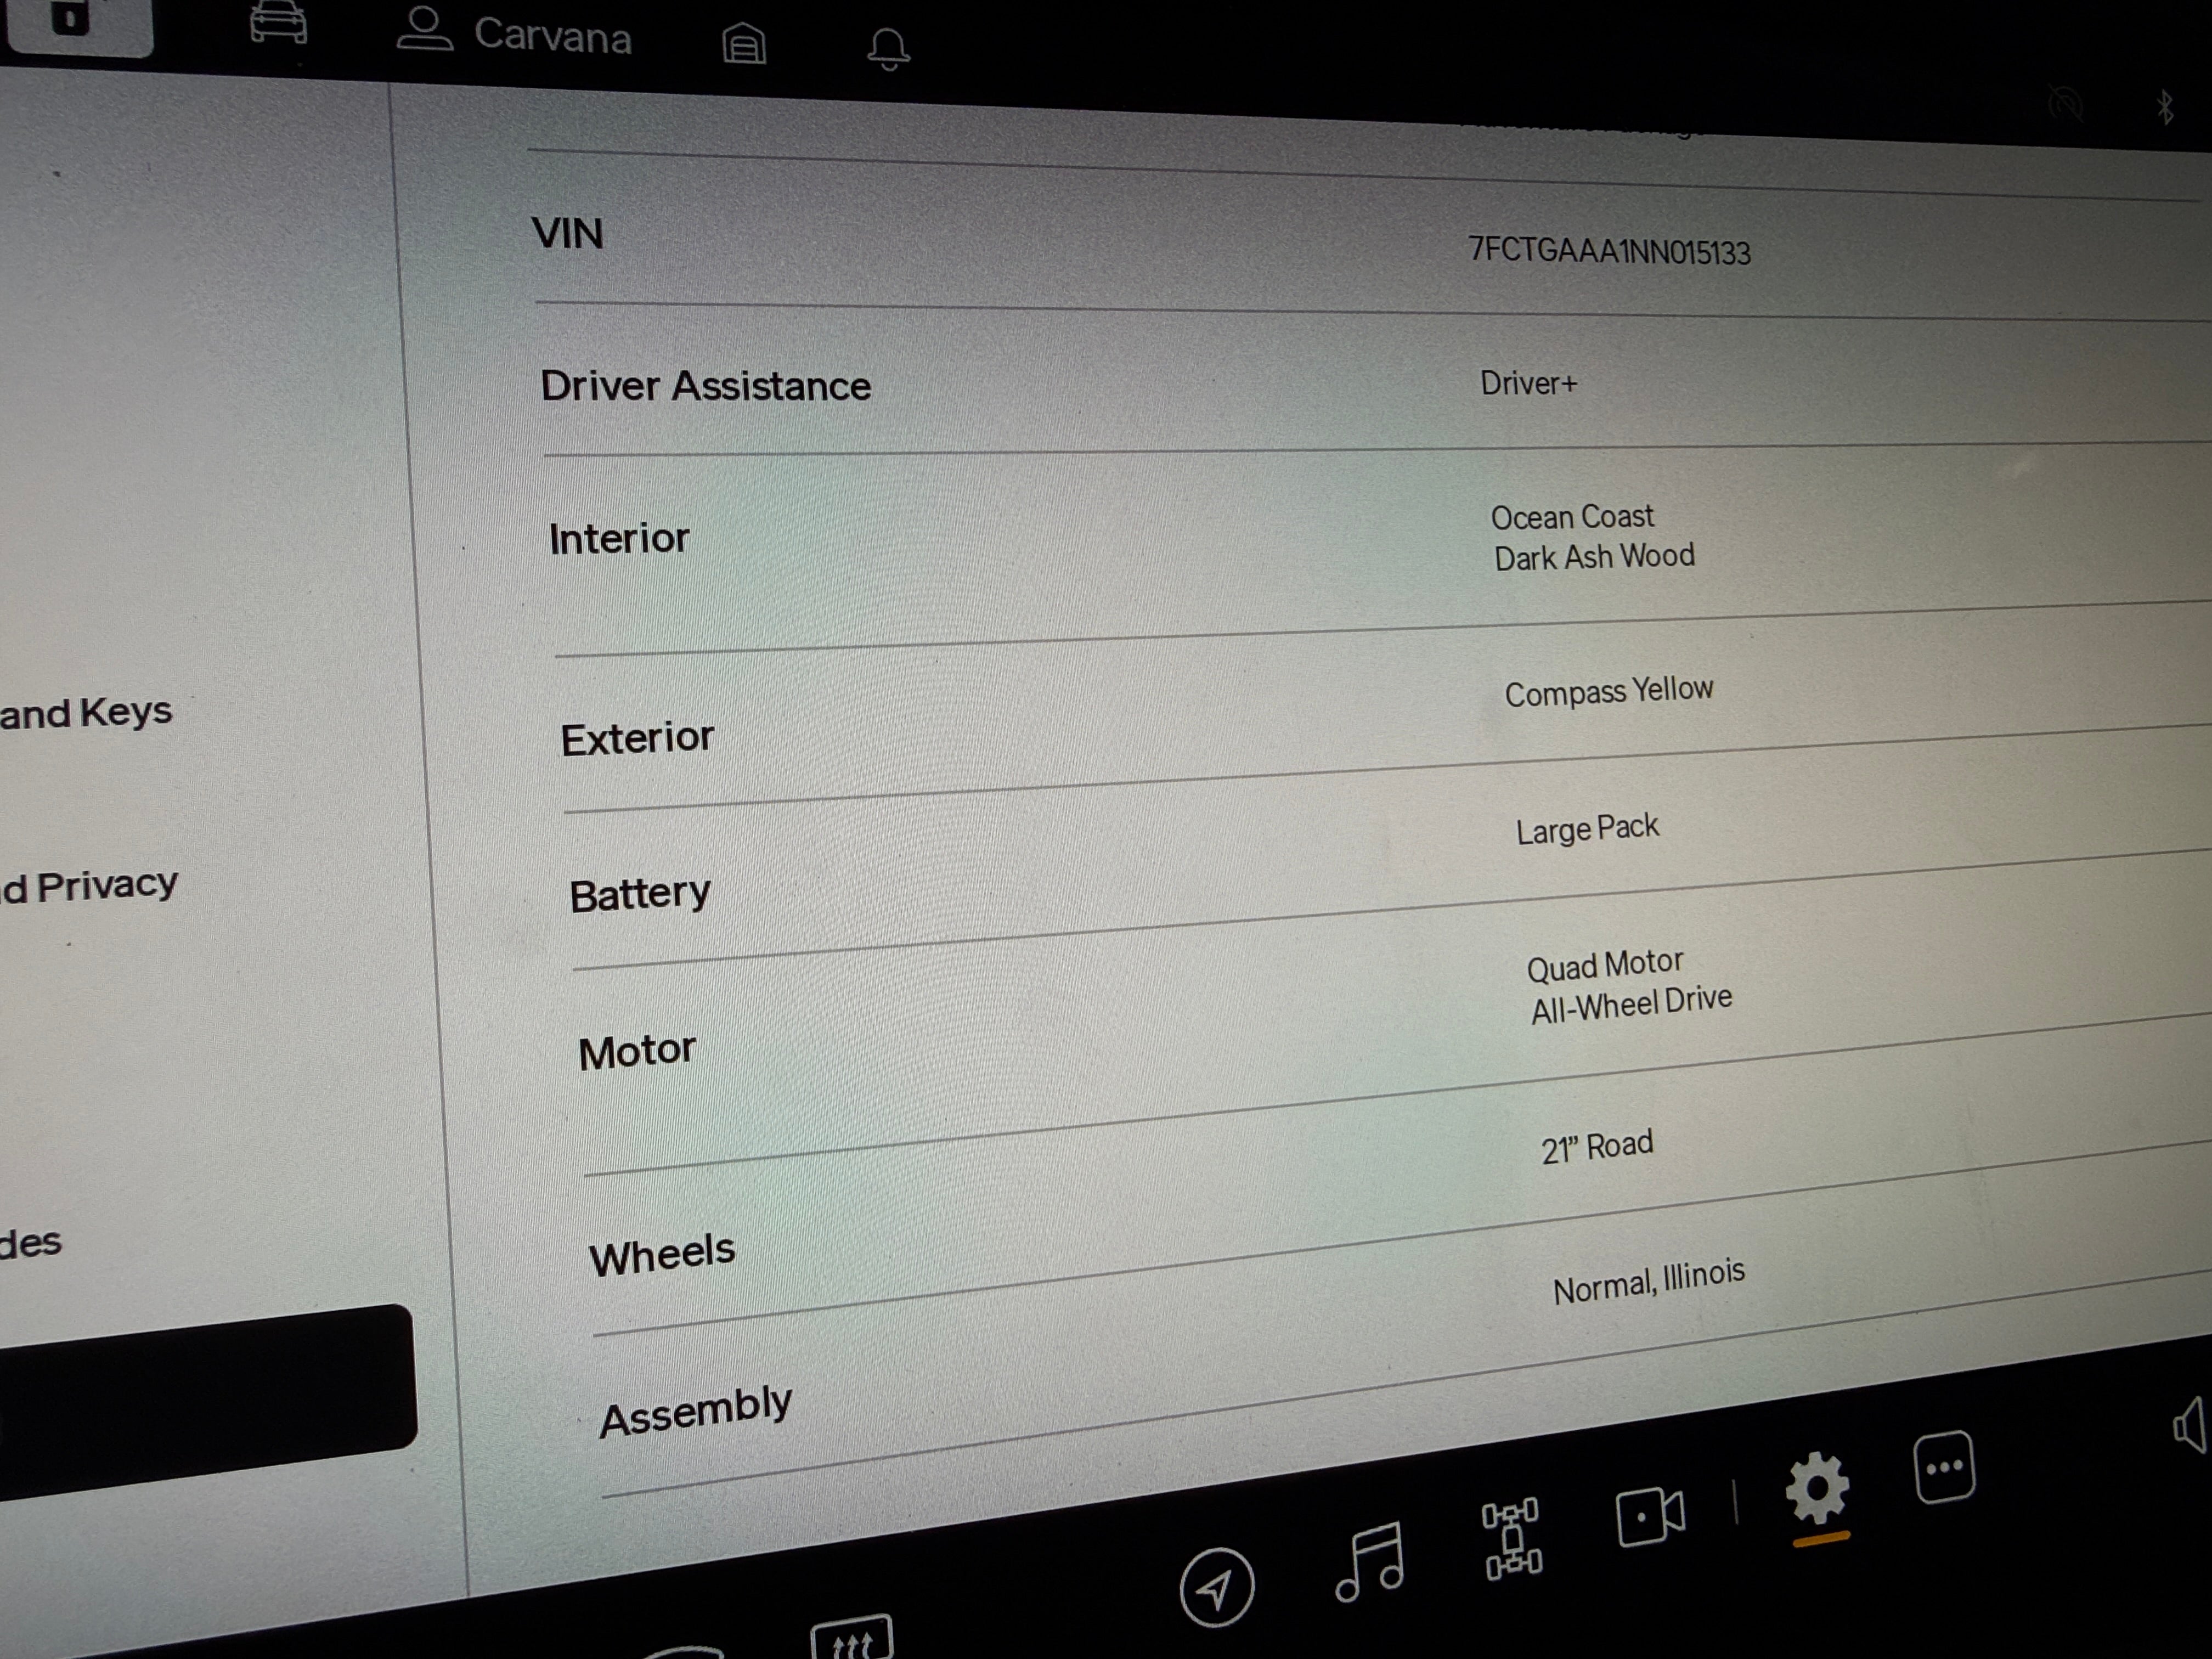Open the 'and Keys' sidebar section
The width and height of the screenshot is (2212, 1659).
pyautogui.click(x=86, y=713)
